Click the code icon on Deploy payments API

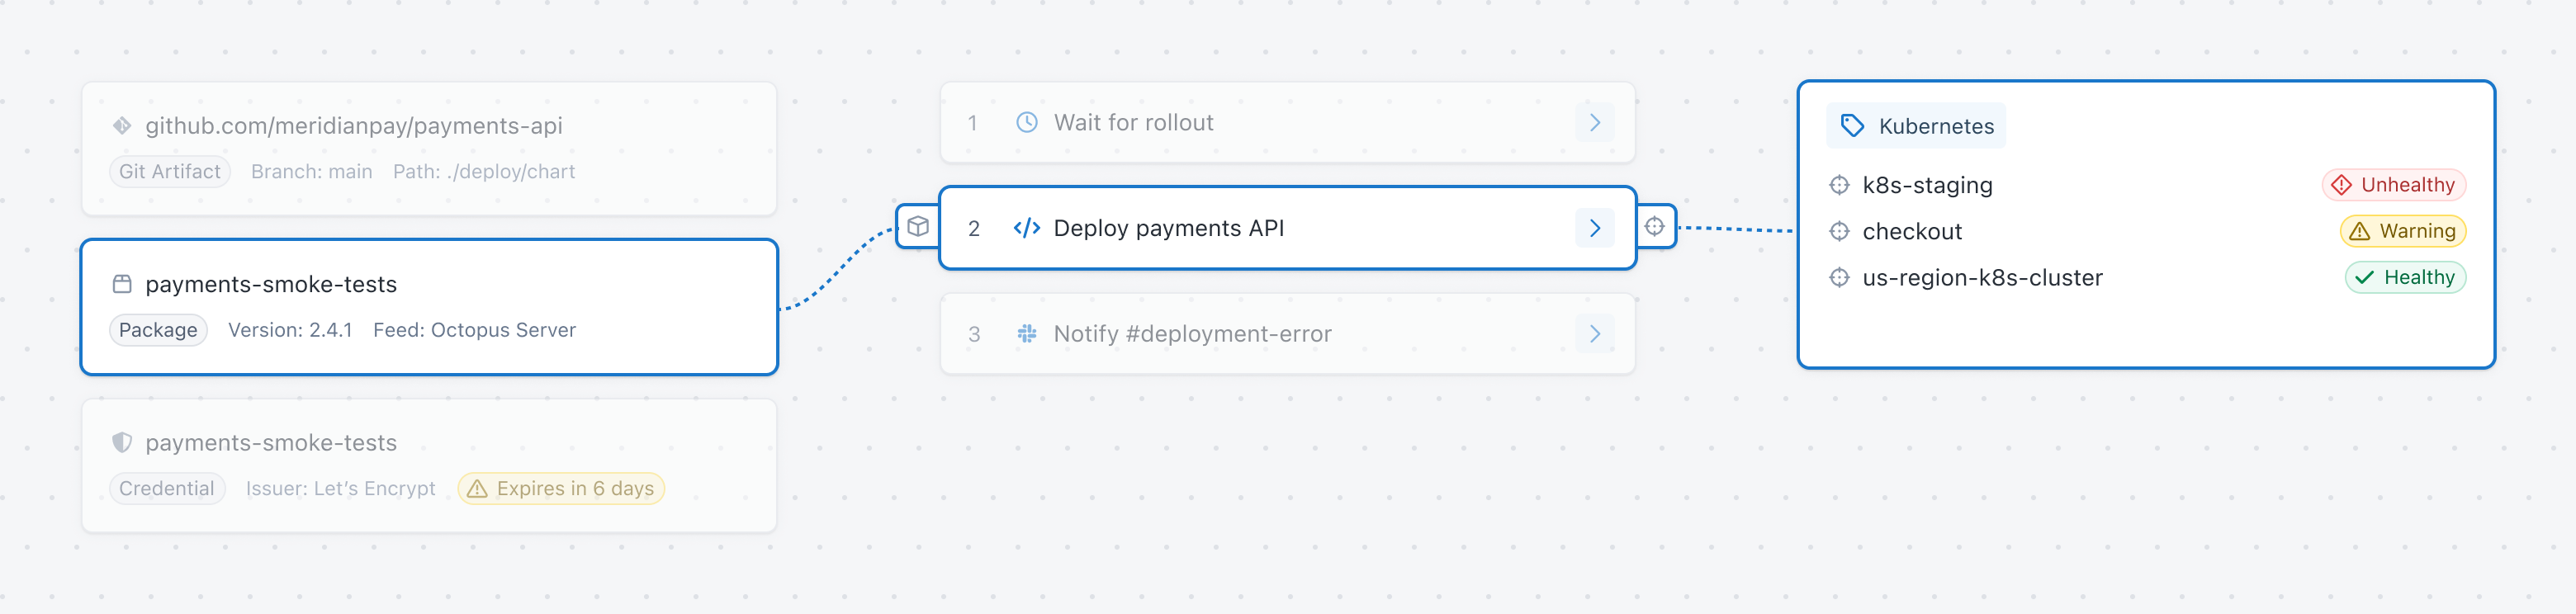click(1027, 228)
